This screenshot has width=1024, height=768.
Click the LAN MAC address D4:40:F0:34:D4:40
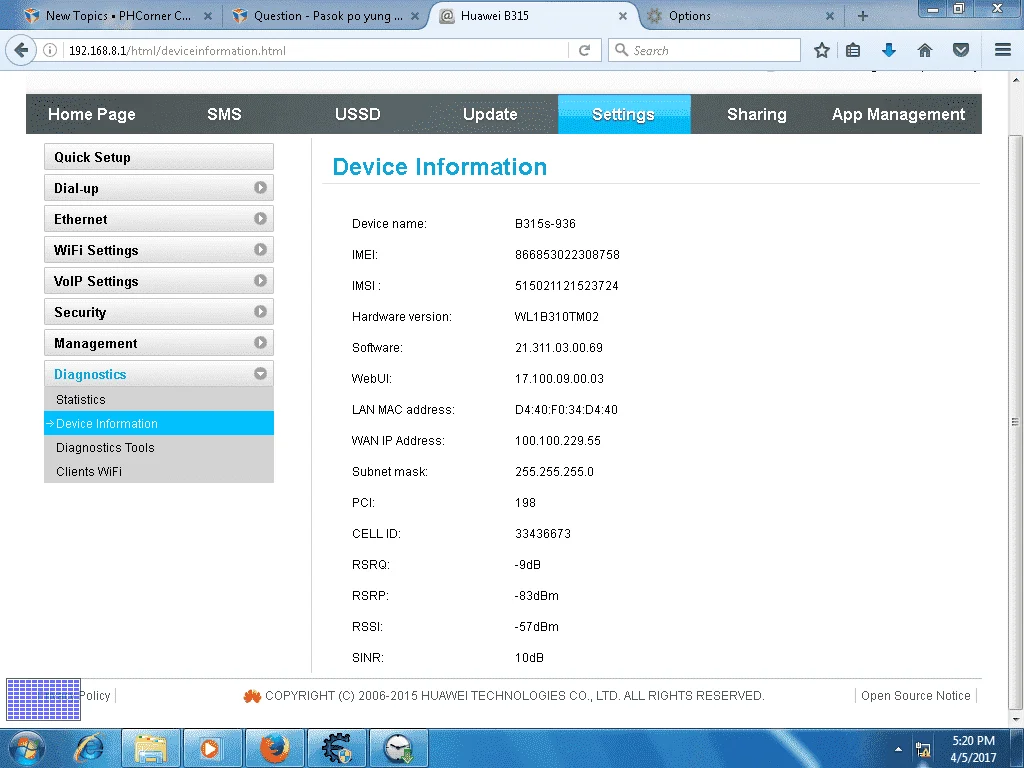(x=566, y=409)
